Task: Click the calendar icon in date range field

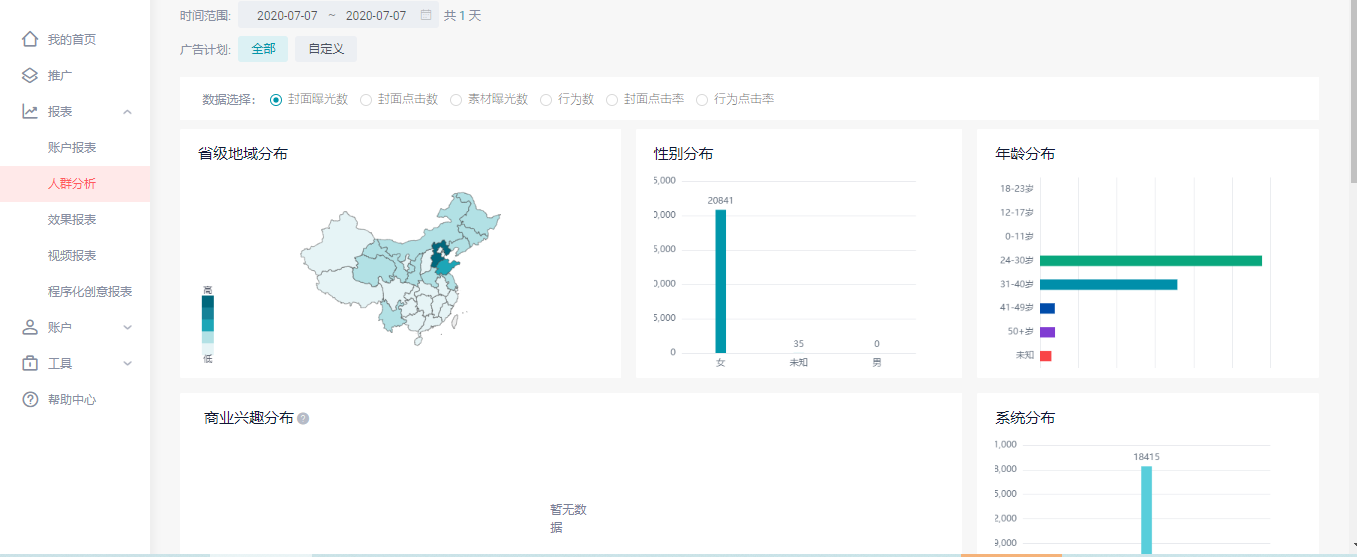Action: point(426,15)
